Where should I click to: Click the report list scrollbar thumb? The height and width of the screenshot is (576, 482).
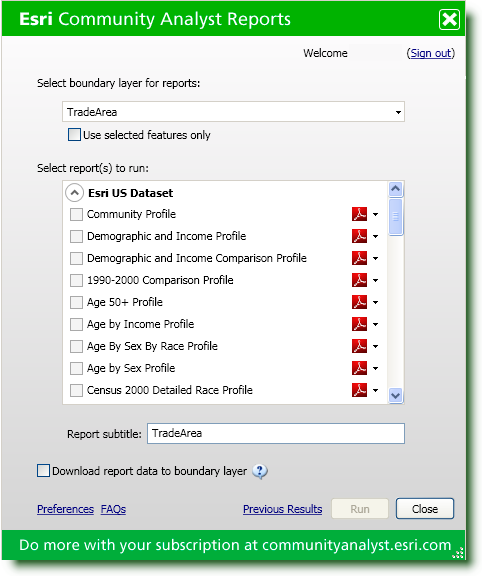pyautogui.click(x=396, y=217)
